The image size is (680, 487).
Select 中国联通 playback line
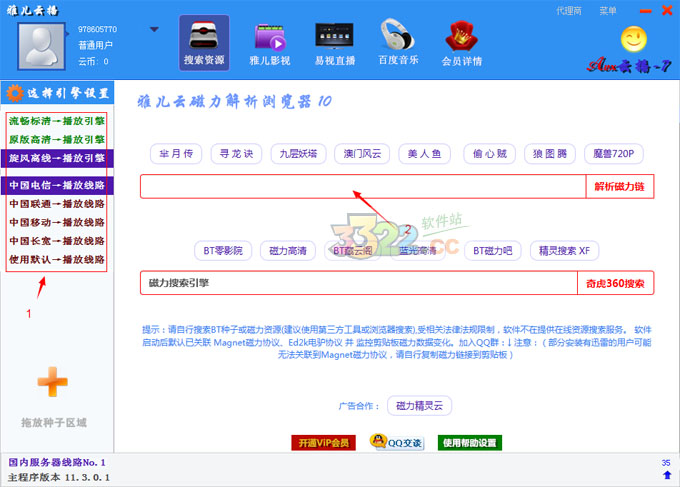pyautogui.click(x=57, y=204)
